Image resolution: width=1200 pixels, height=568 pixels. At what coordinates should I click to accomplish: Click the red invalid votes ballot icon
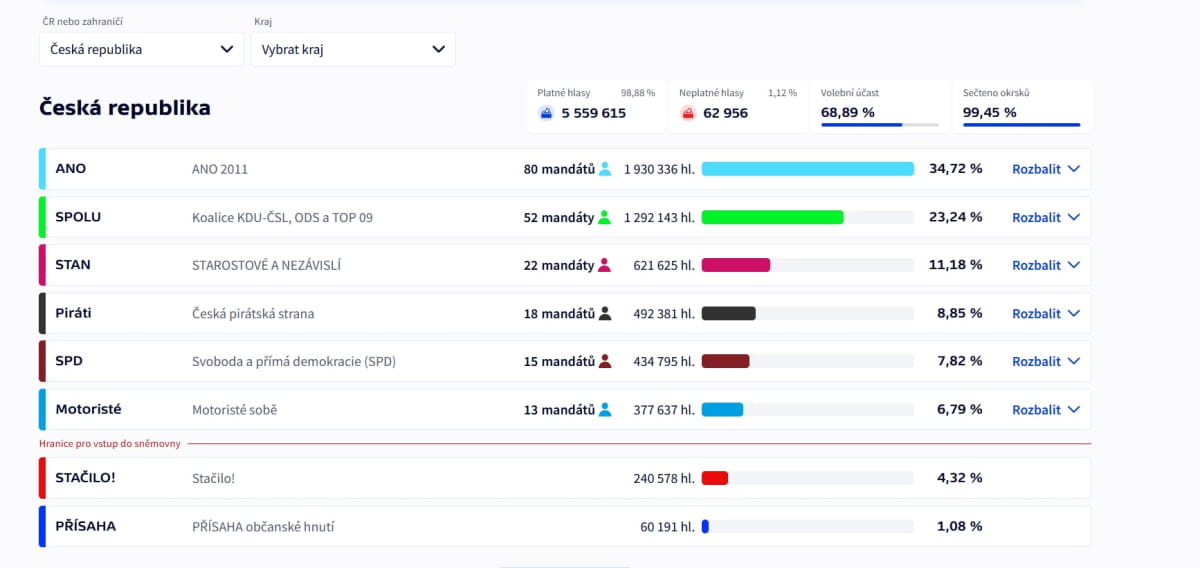pyautogui.click(x=688, y=113)
